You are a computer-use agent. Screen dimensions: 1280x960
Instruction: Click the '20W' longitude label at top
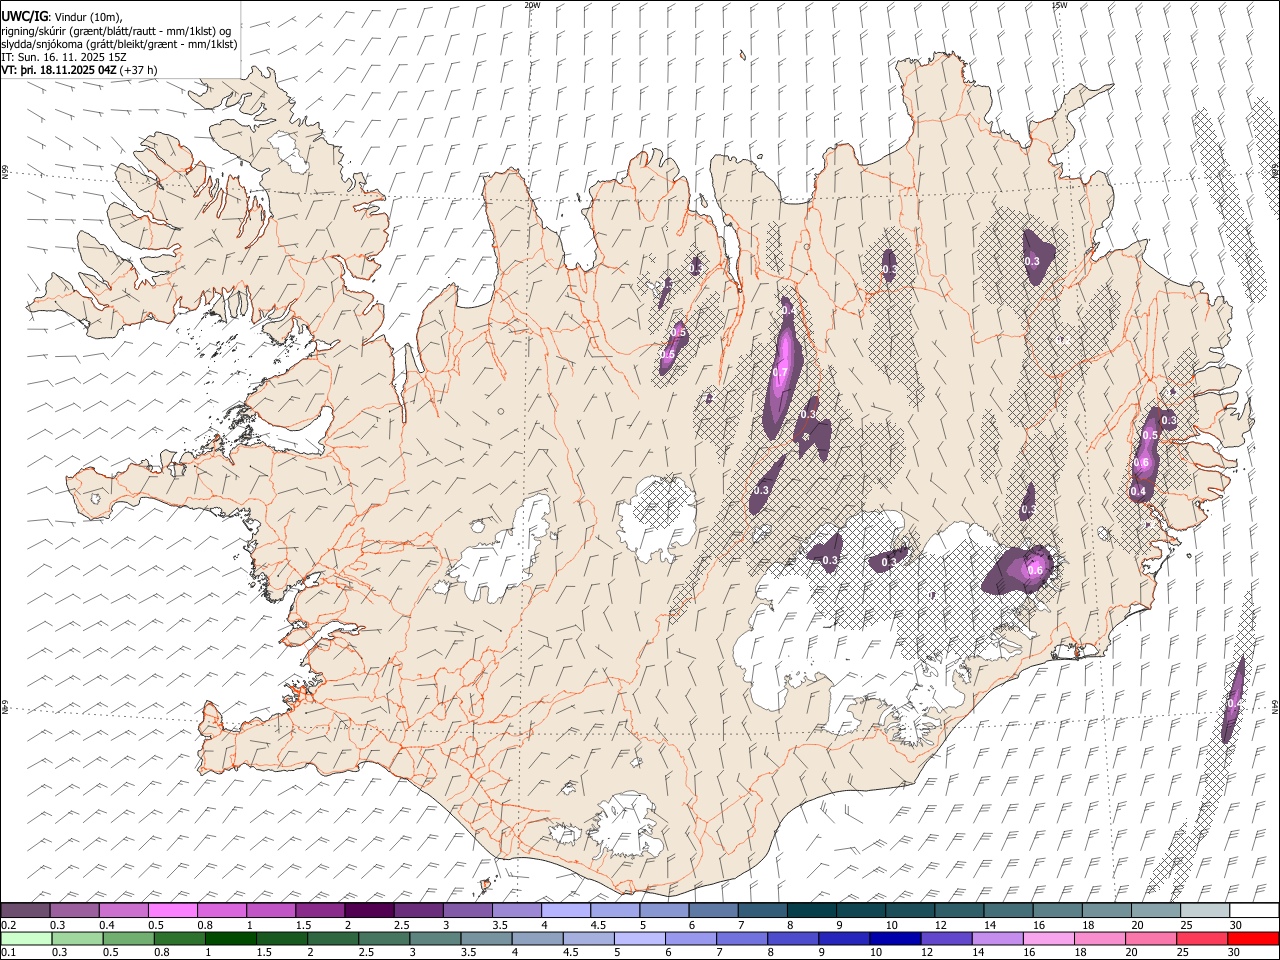(x=532, y=5)
